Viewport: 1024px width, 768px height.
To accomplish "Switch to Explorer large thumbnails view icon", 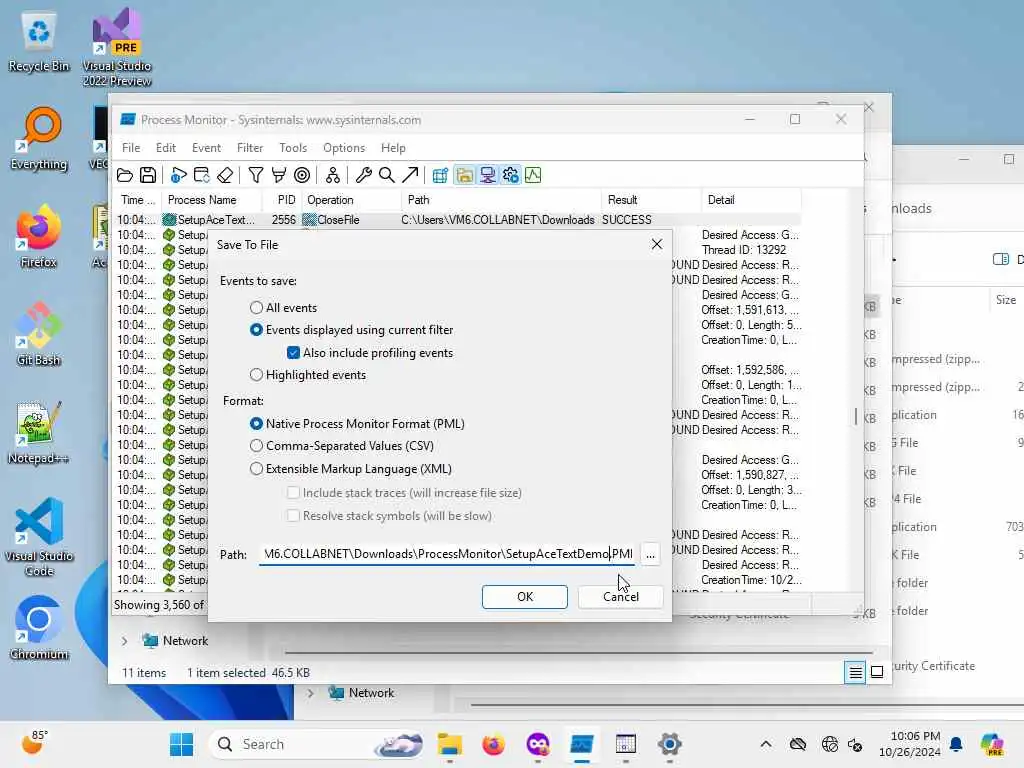I will [877, 672].
